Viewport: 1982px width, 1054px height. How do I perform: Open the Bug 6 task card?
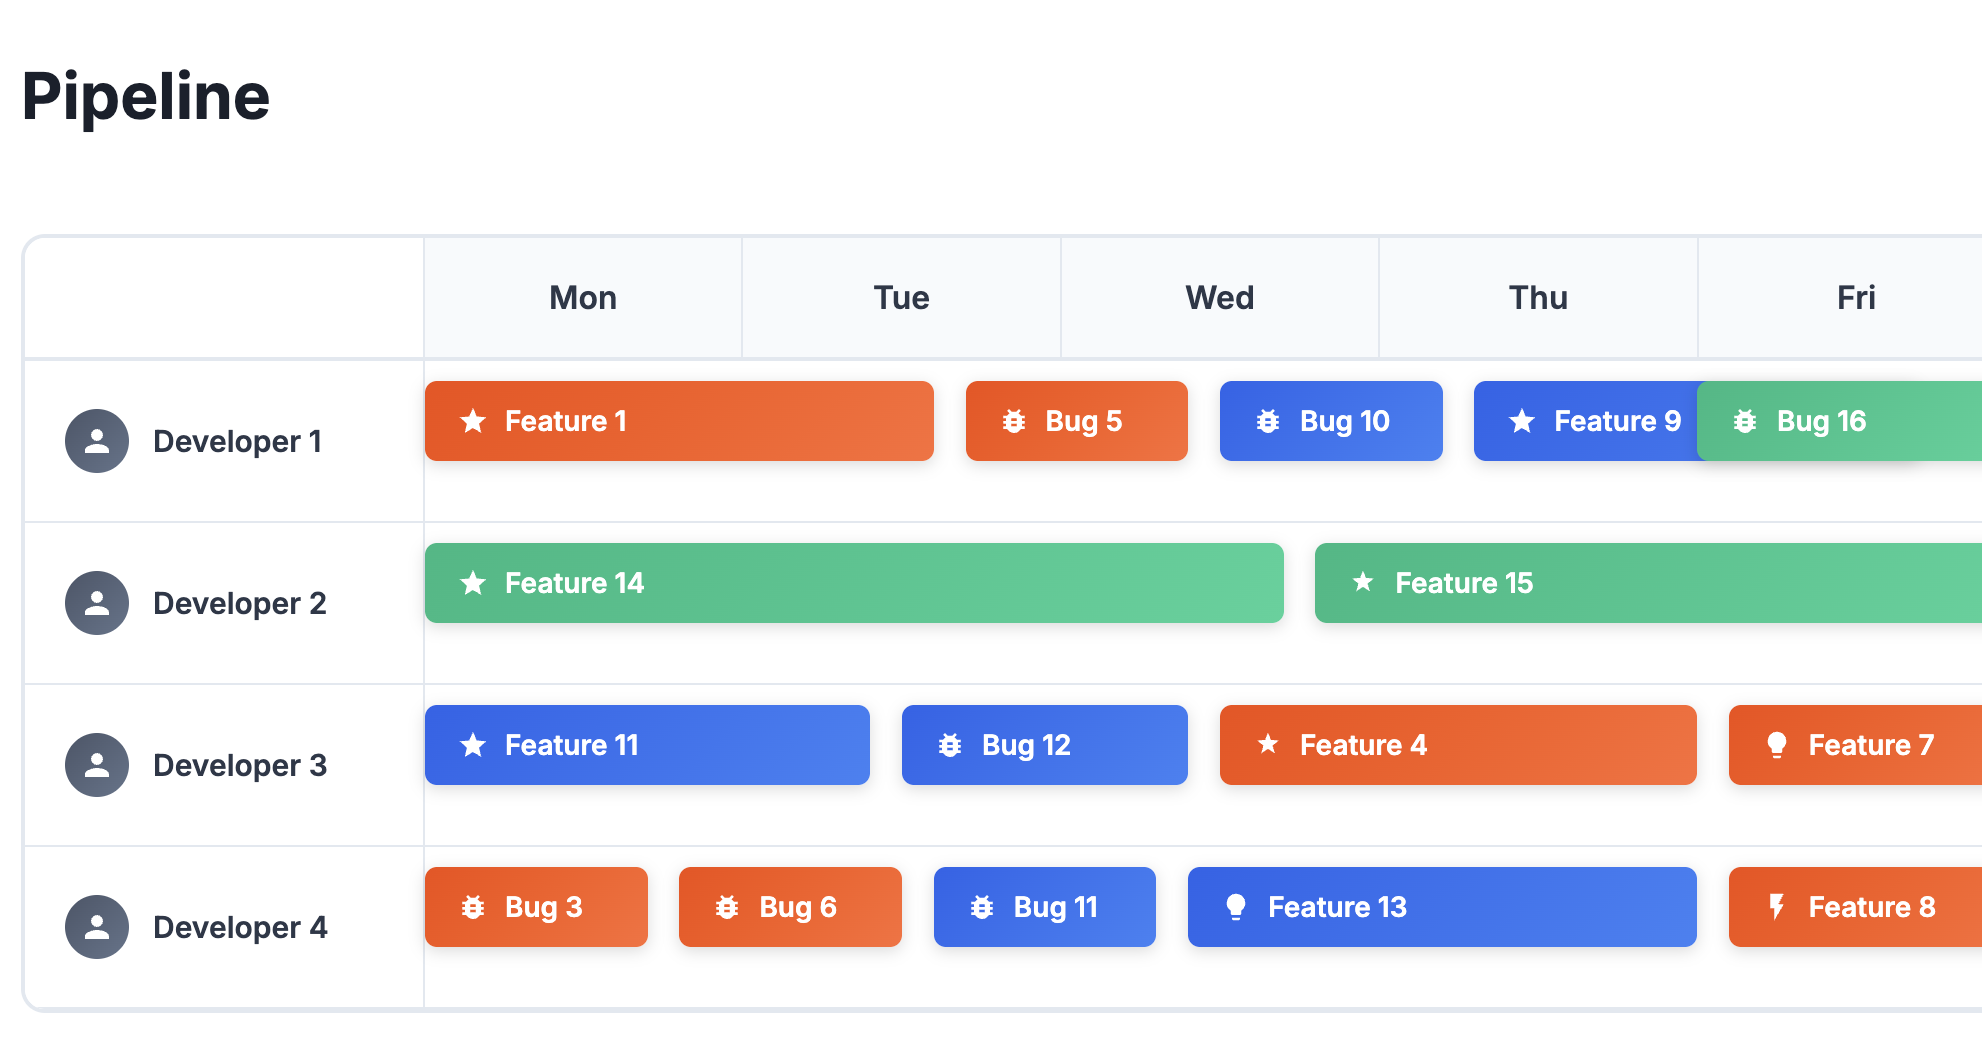(790, 907)
